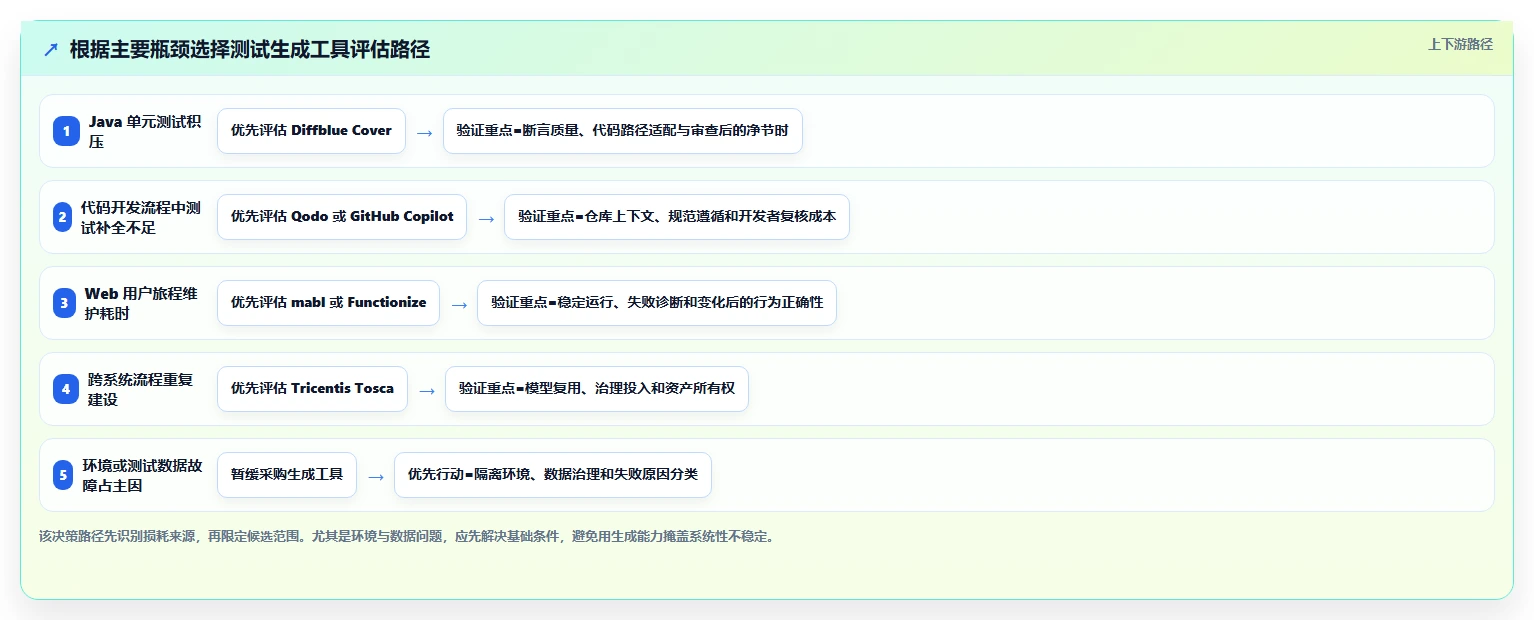Click the box 验证重点=断言质量、代码路径适配与审查后的净节时

[623, 131]
